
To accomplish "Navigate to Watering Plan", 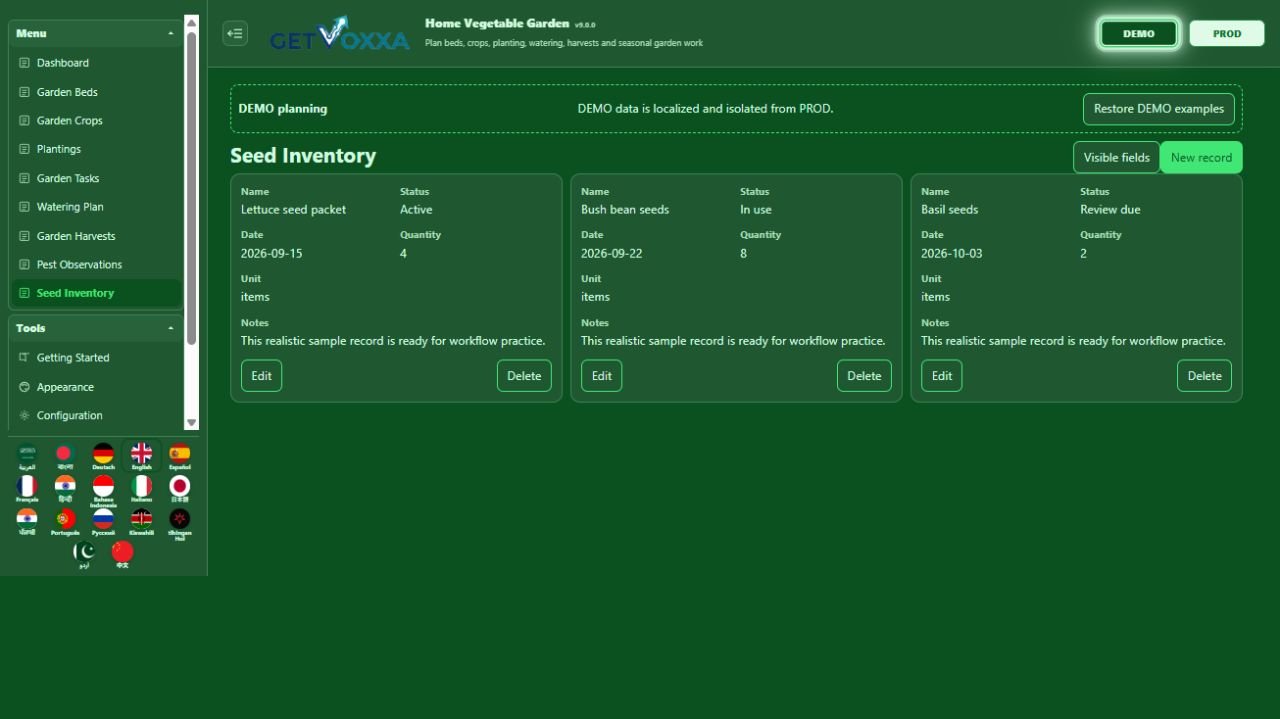I will tap(96, 207).
